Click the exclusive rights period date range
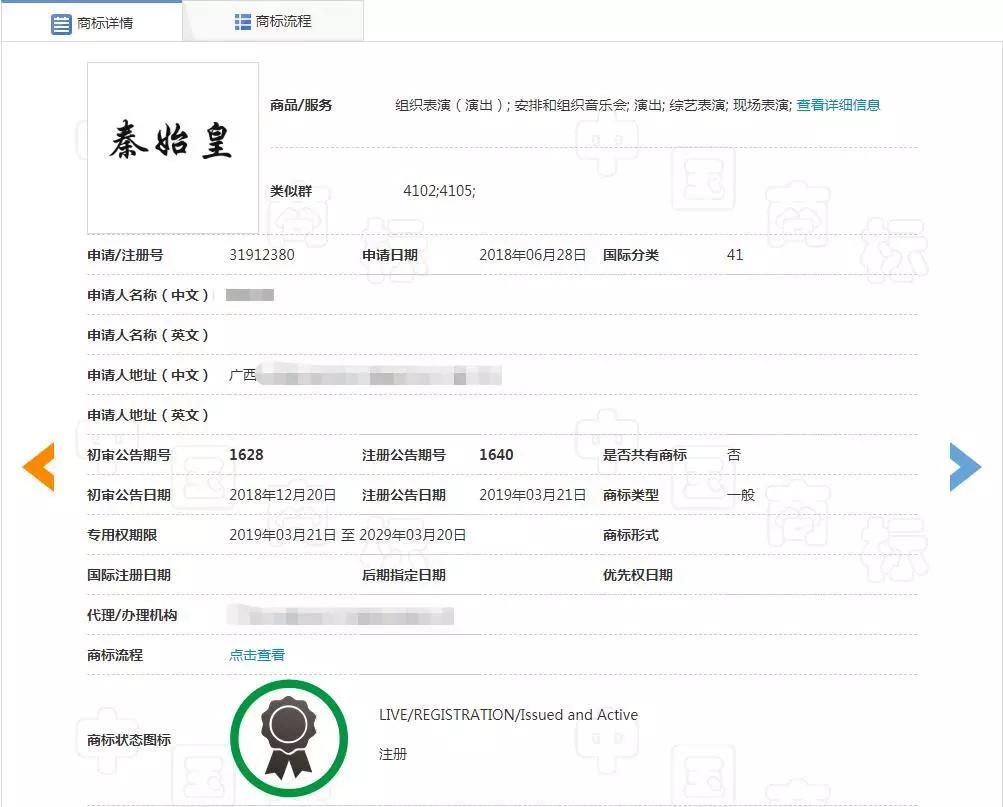Screen dimensions: 1003x807 click(x=347, y=535)
